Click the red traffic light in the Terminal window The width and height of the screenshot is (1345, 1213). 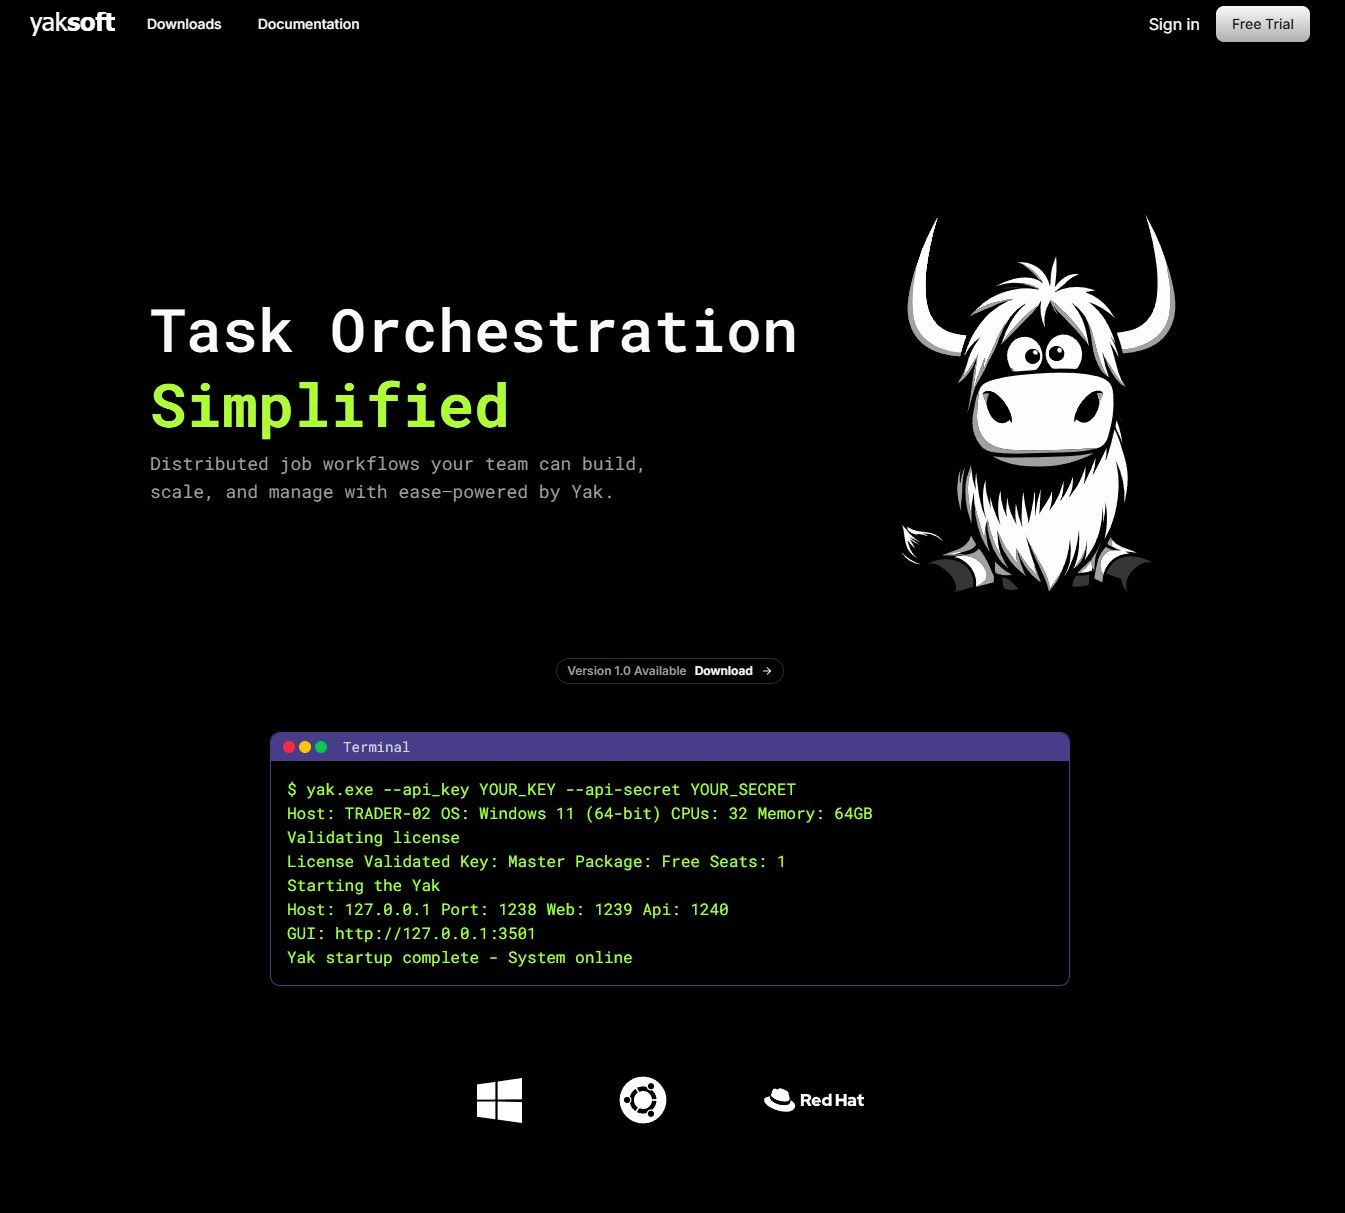tap(289, 746)
